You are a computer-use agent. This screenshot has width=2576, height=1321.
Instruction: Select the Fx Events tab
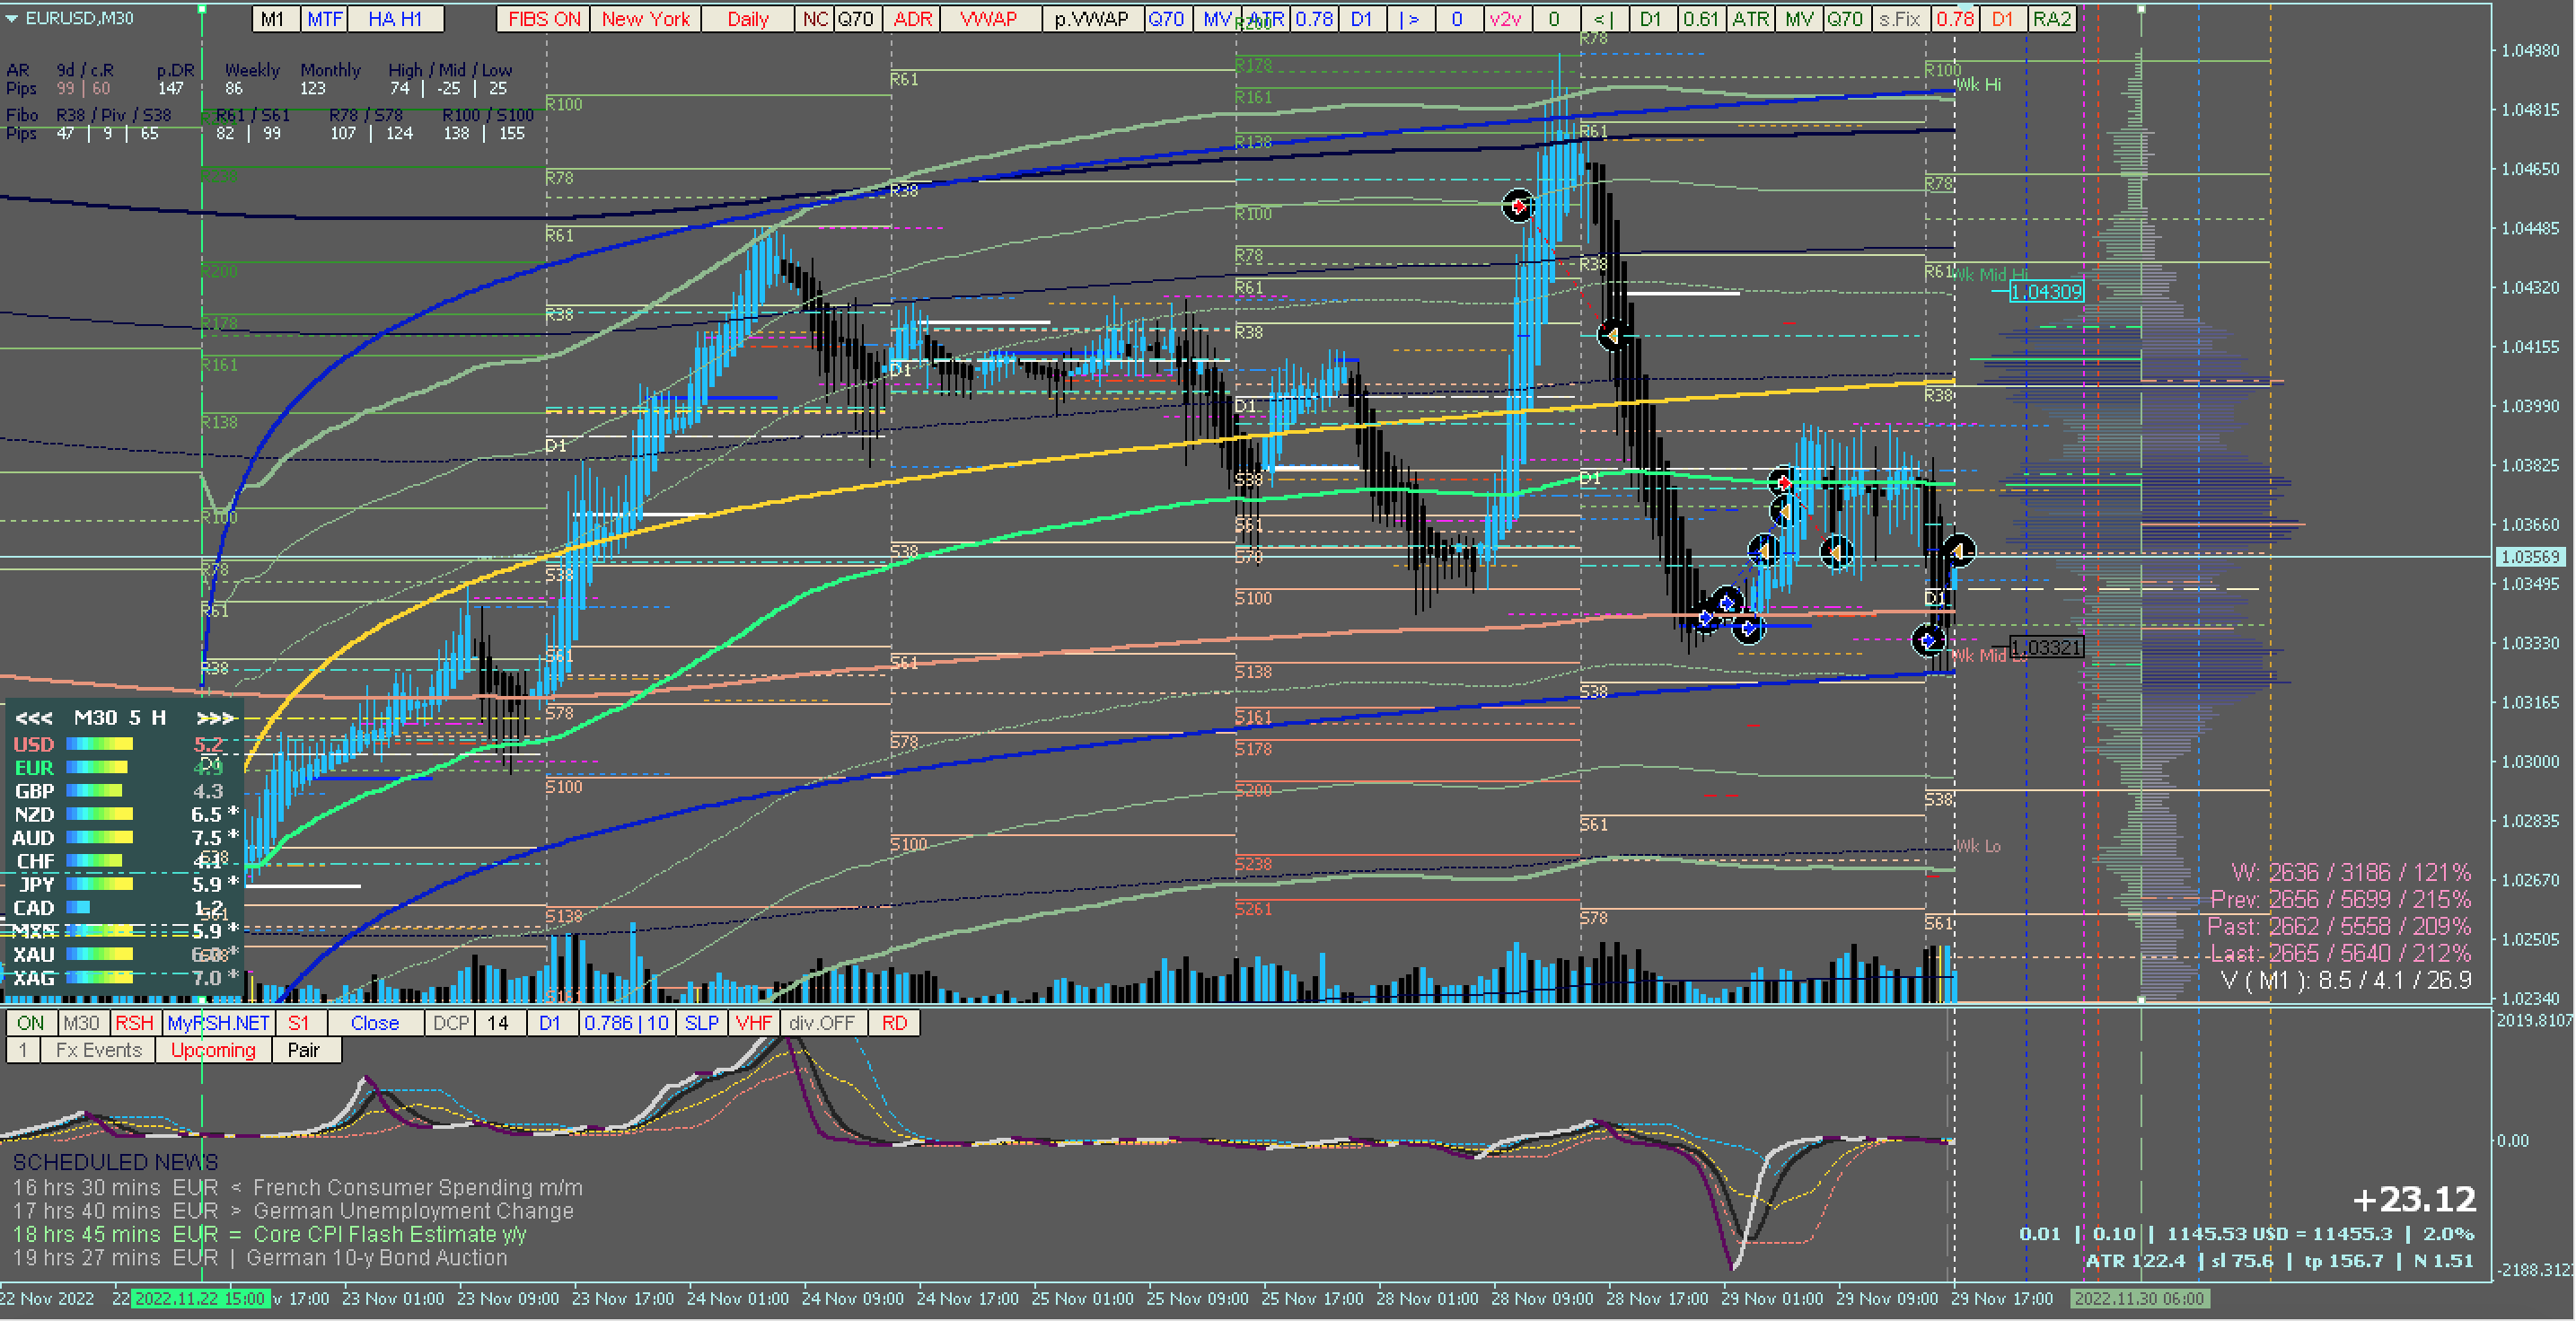(x=98, y=1050)
